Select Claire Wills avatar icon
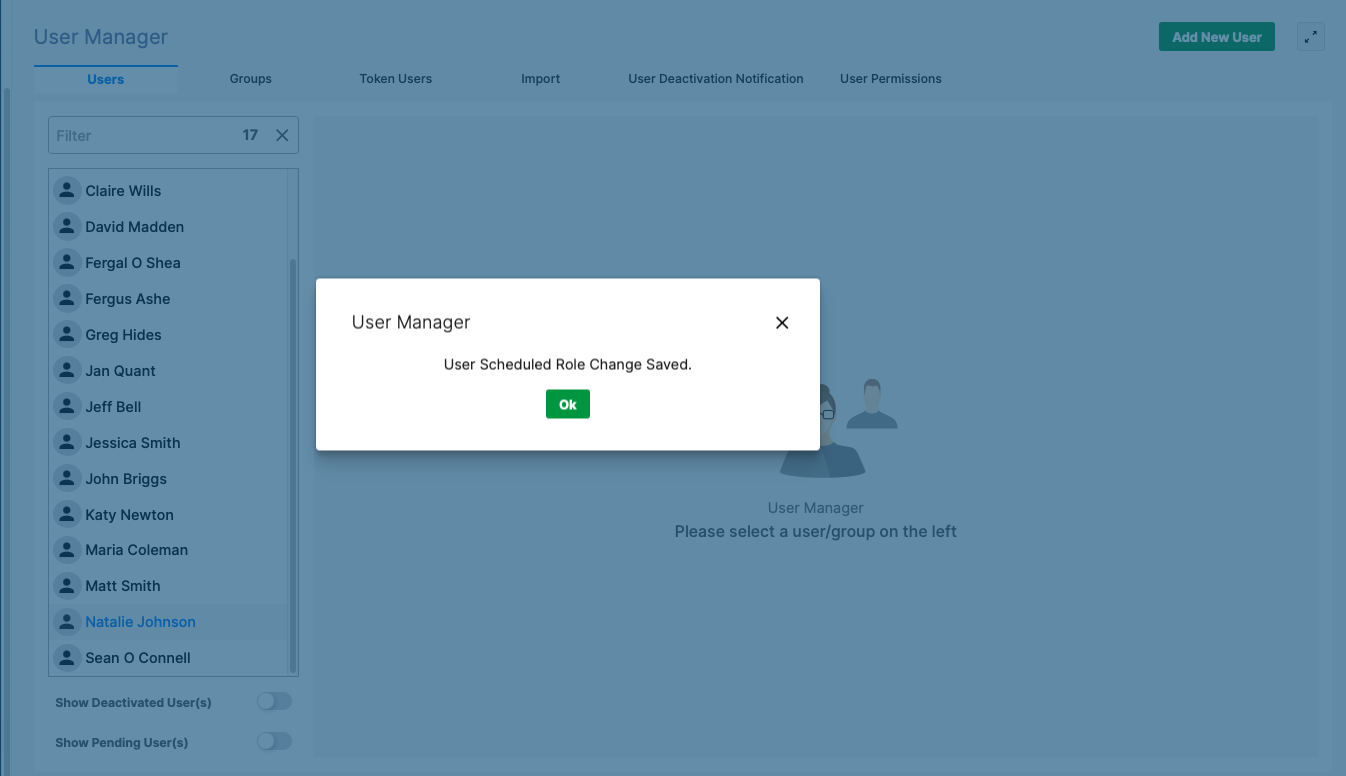 [67, 190]
